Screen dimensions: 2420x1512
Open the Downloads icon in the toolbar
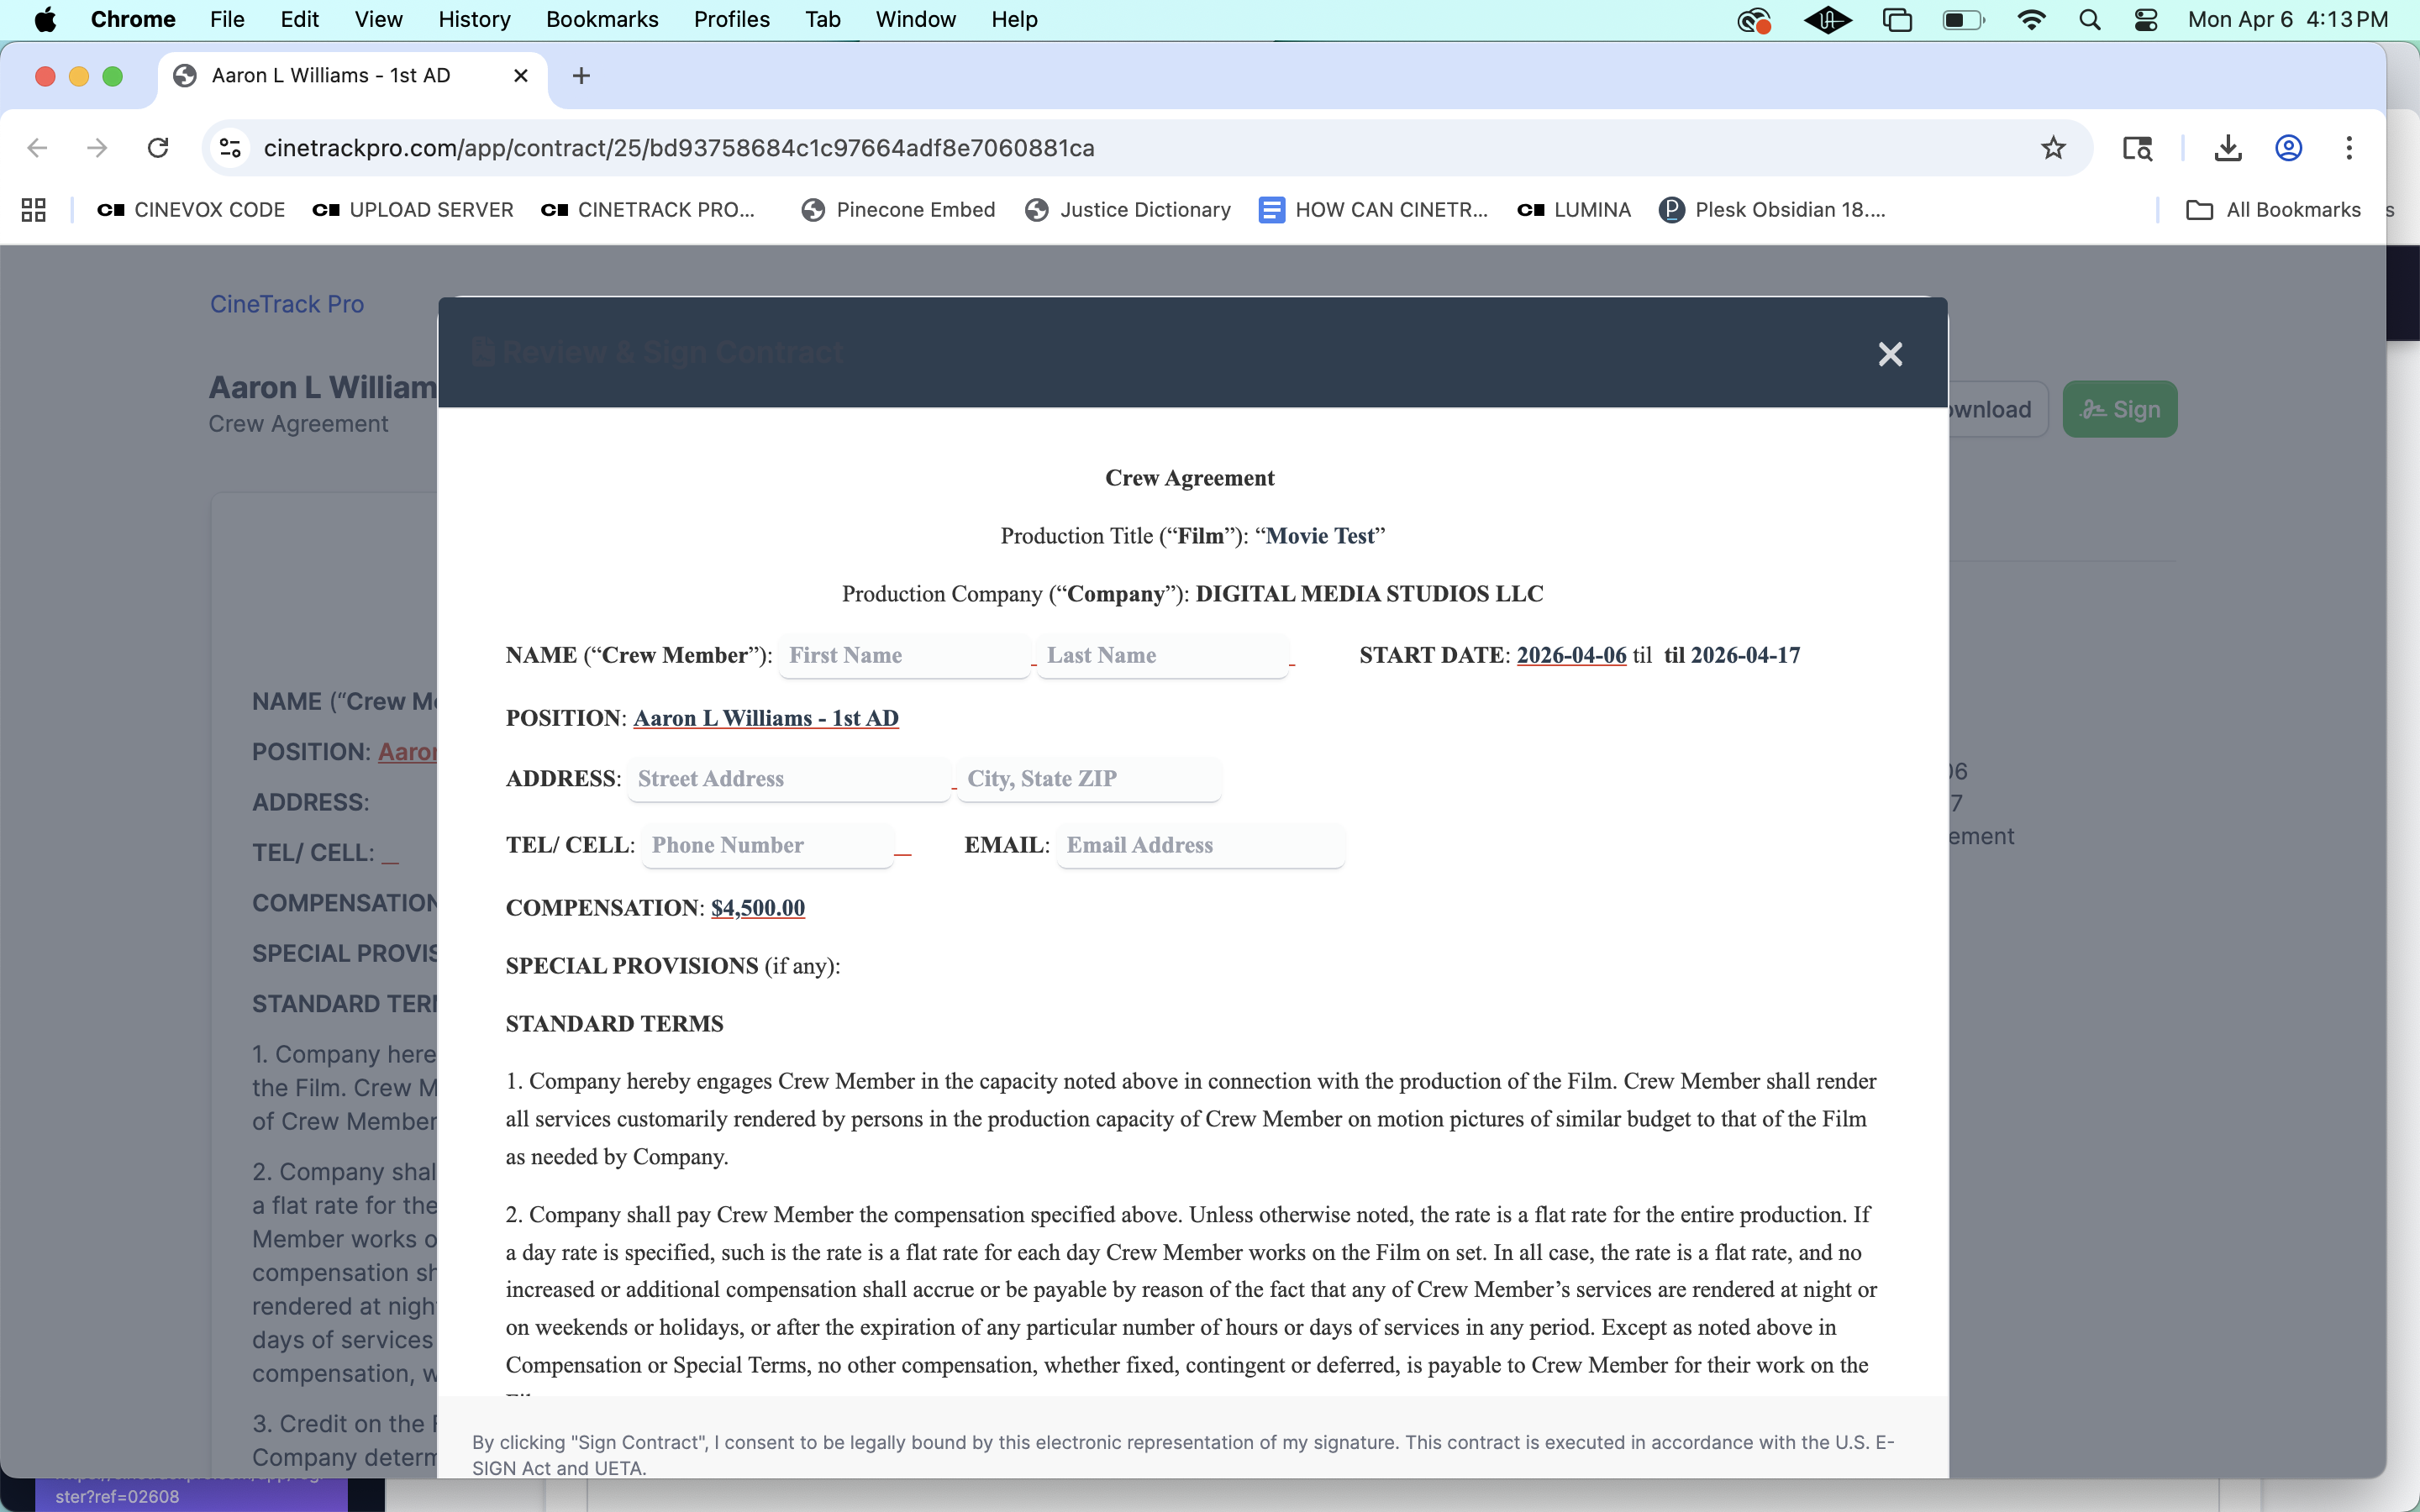pyautogui.click(x=2228, y=147)
